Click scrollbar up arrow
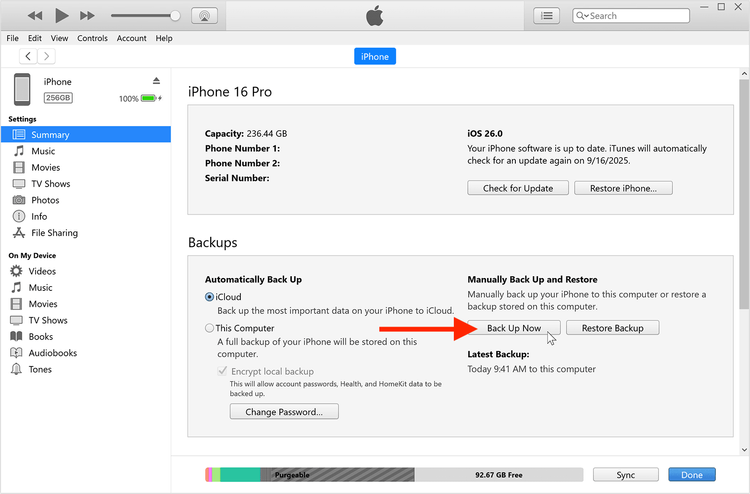Screen dimensions: 750x494 (744, 74)
